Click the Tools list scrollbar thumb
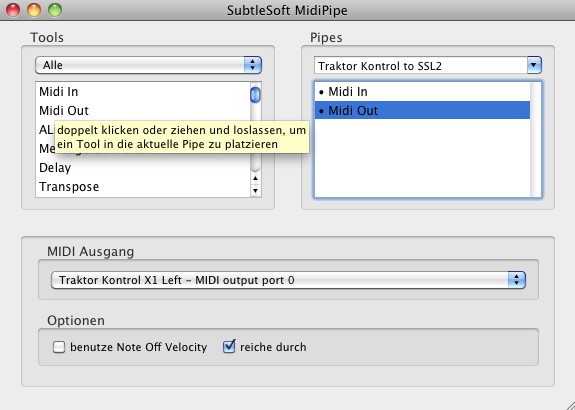The width and height of the screenshot is (575, 410). click(x=255, y=95)
